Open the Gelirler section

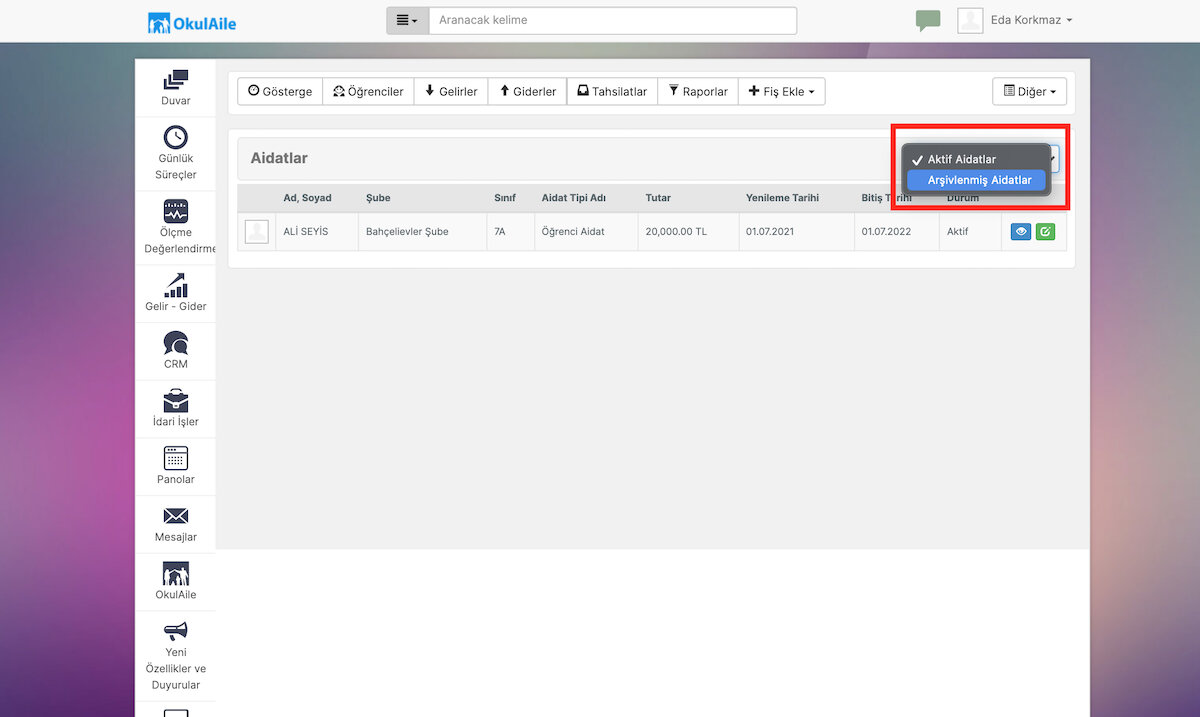[x=451, y=92]
